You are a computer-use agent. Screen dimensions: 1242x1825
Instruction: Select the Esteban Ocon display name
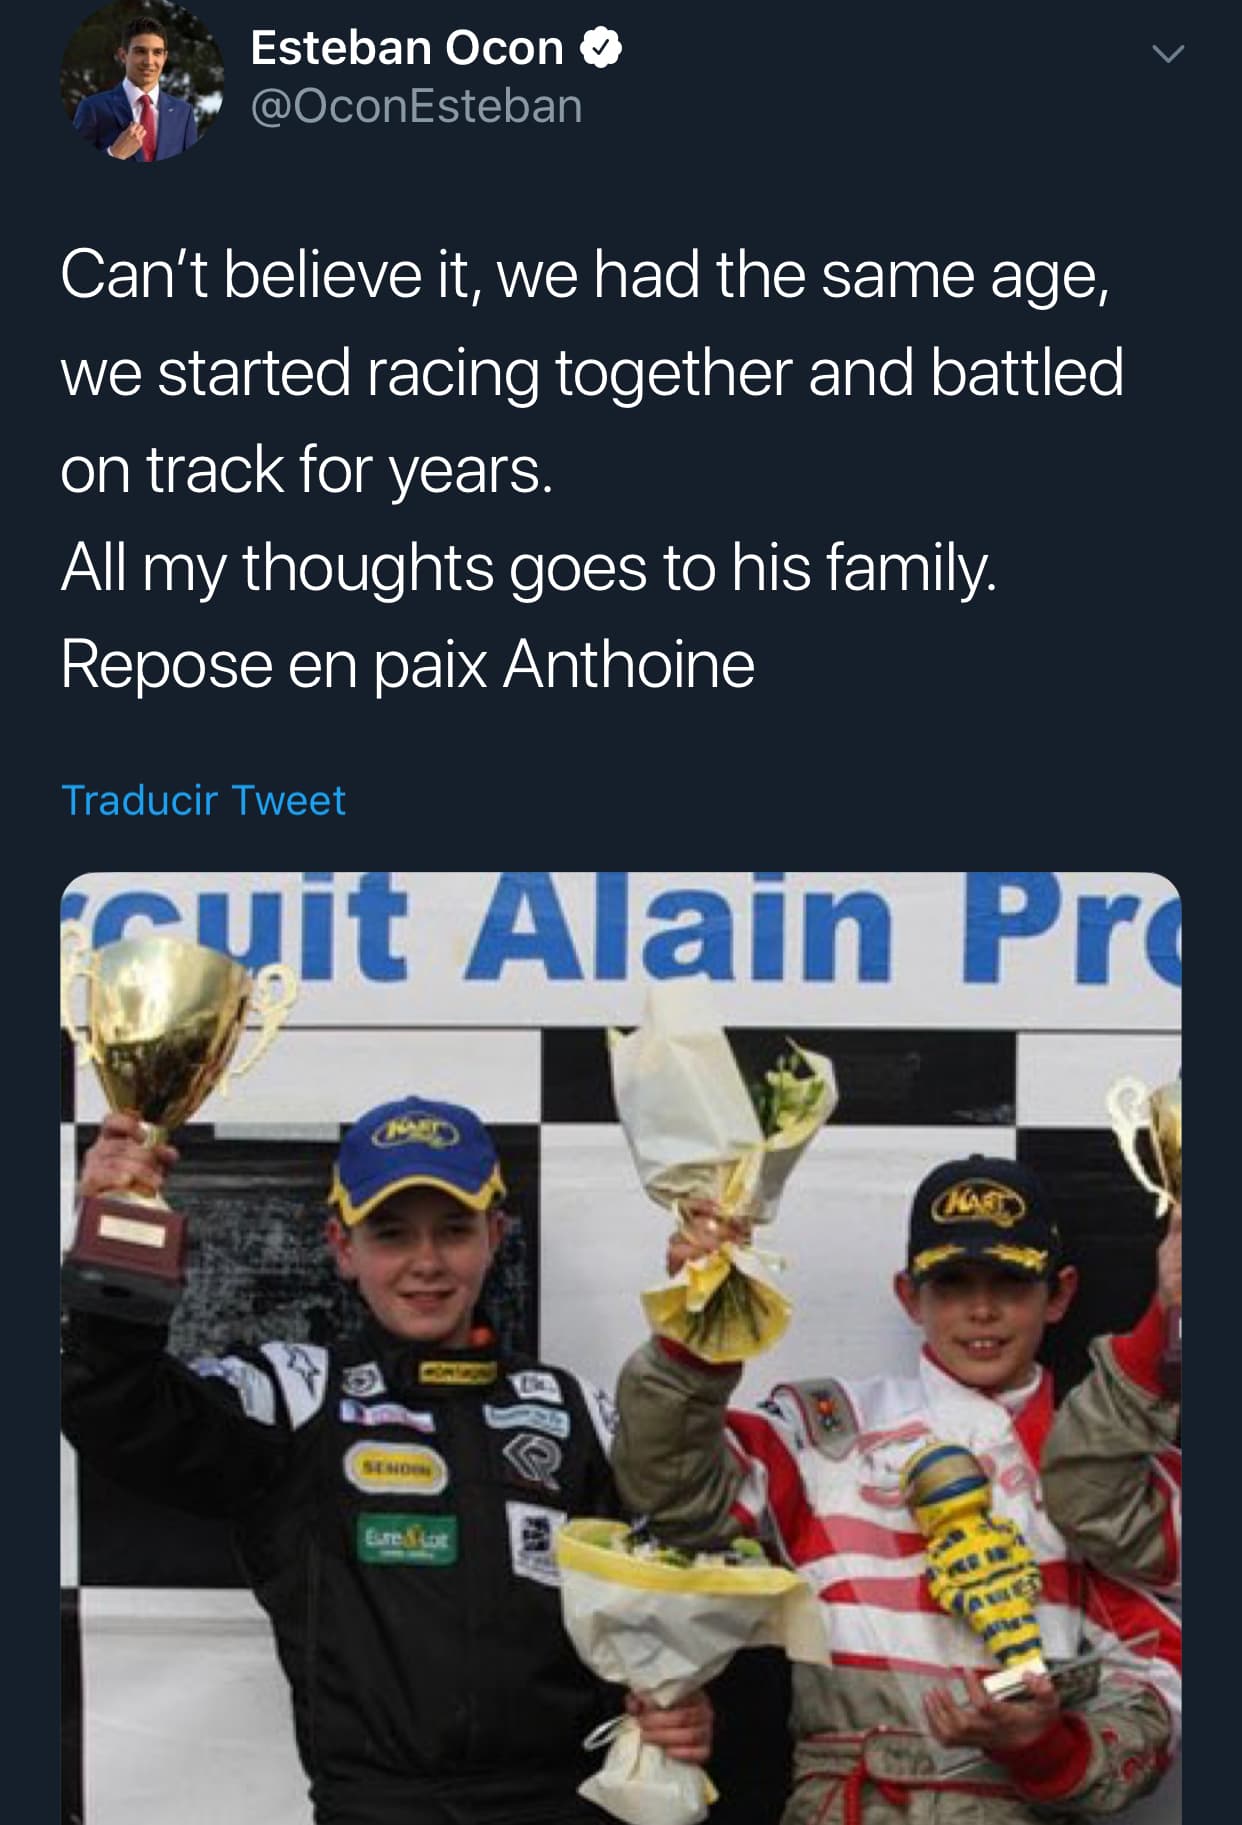click(407, 48)
